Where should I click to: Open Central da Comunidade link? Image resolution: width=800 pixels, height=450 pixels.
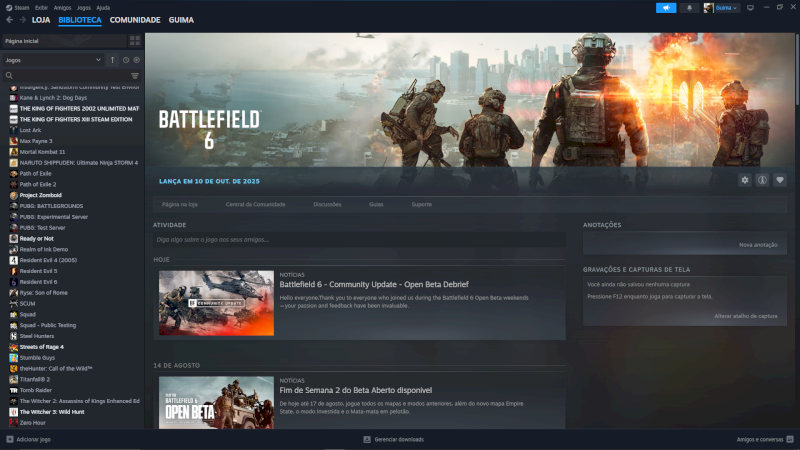pos(256,204)
